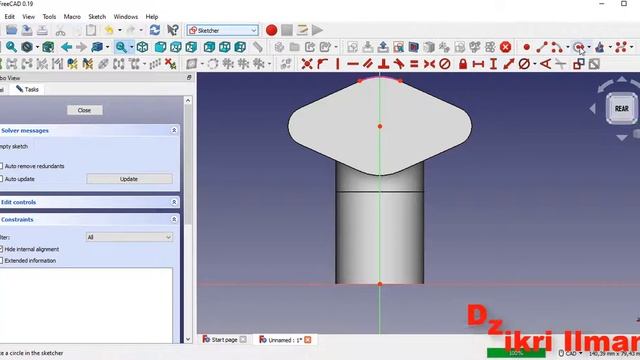Apply coincident constraint icon
This screenshot has width=640, height=360.
(307, 64)
